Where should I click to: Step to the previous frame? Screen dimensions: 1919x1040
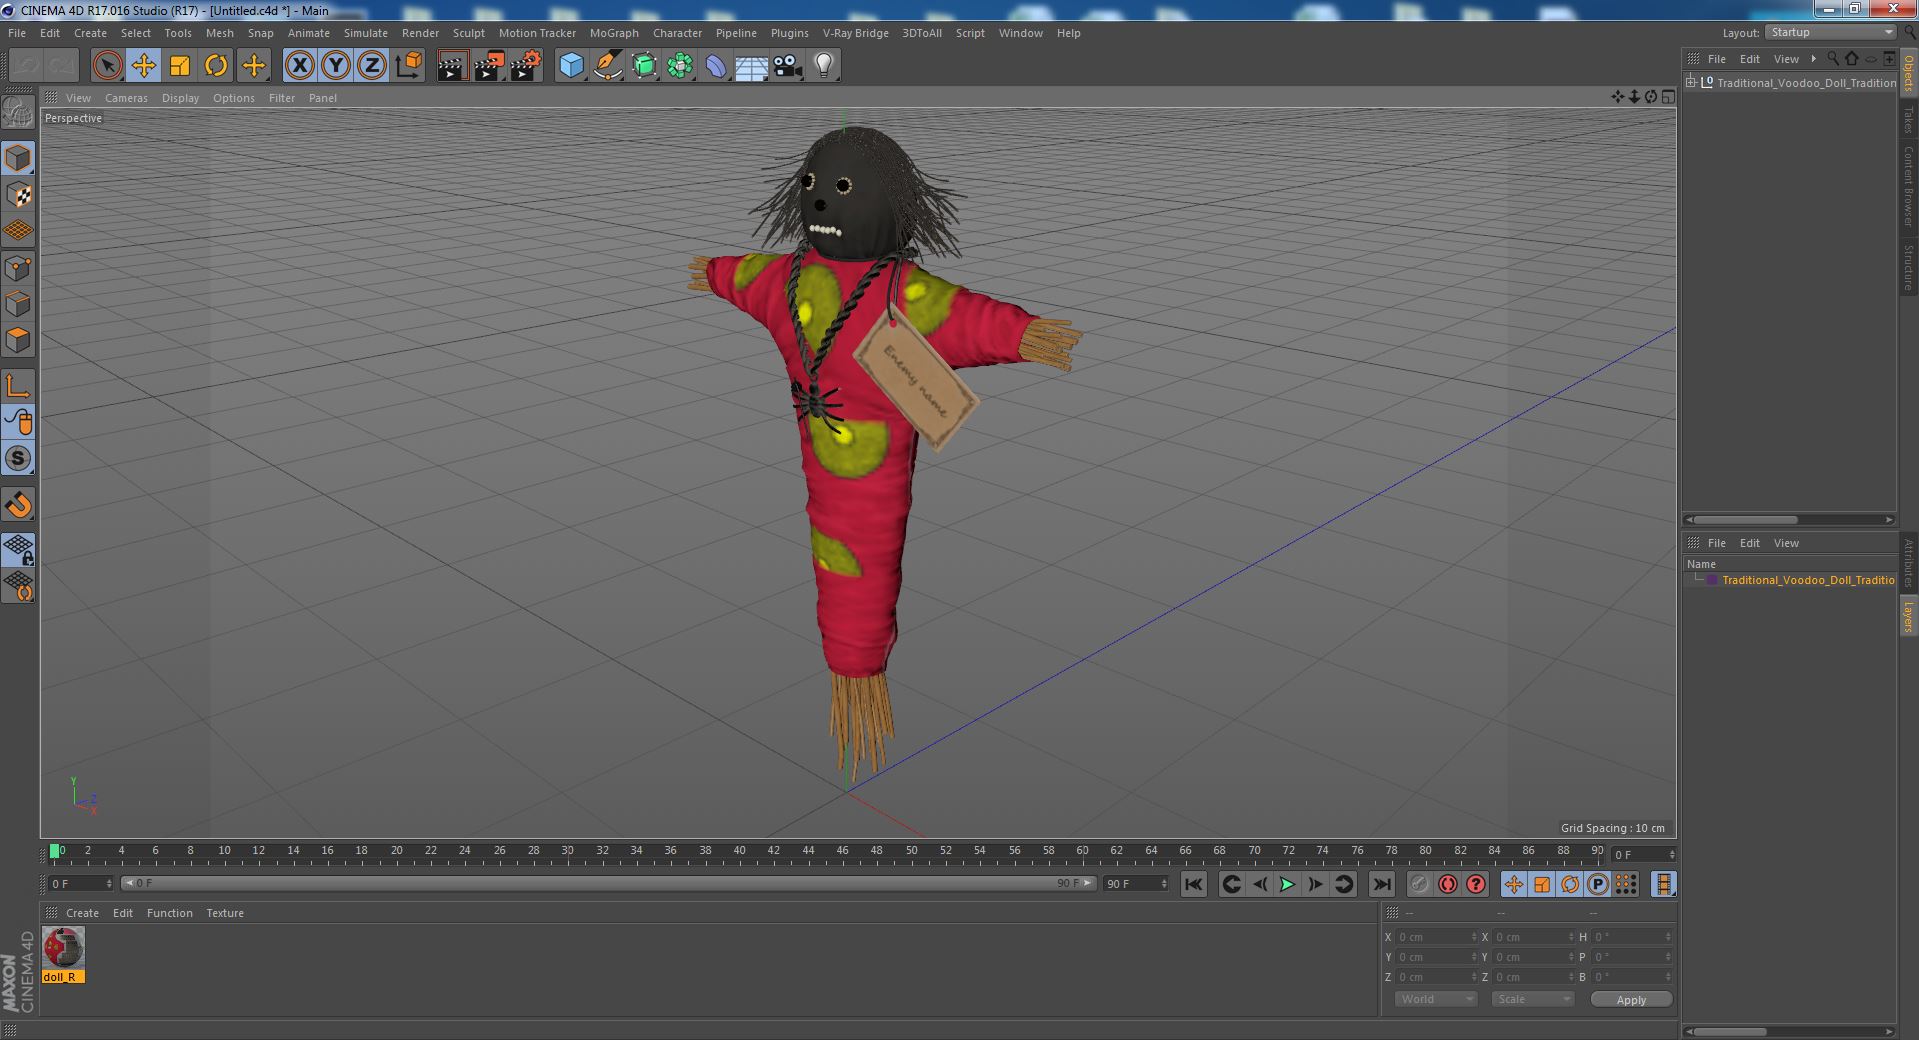click(1260, 884)
